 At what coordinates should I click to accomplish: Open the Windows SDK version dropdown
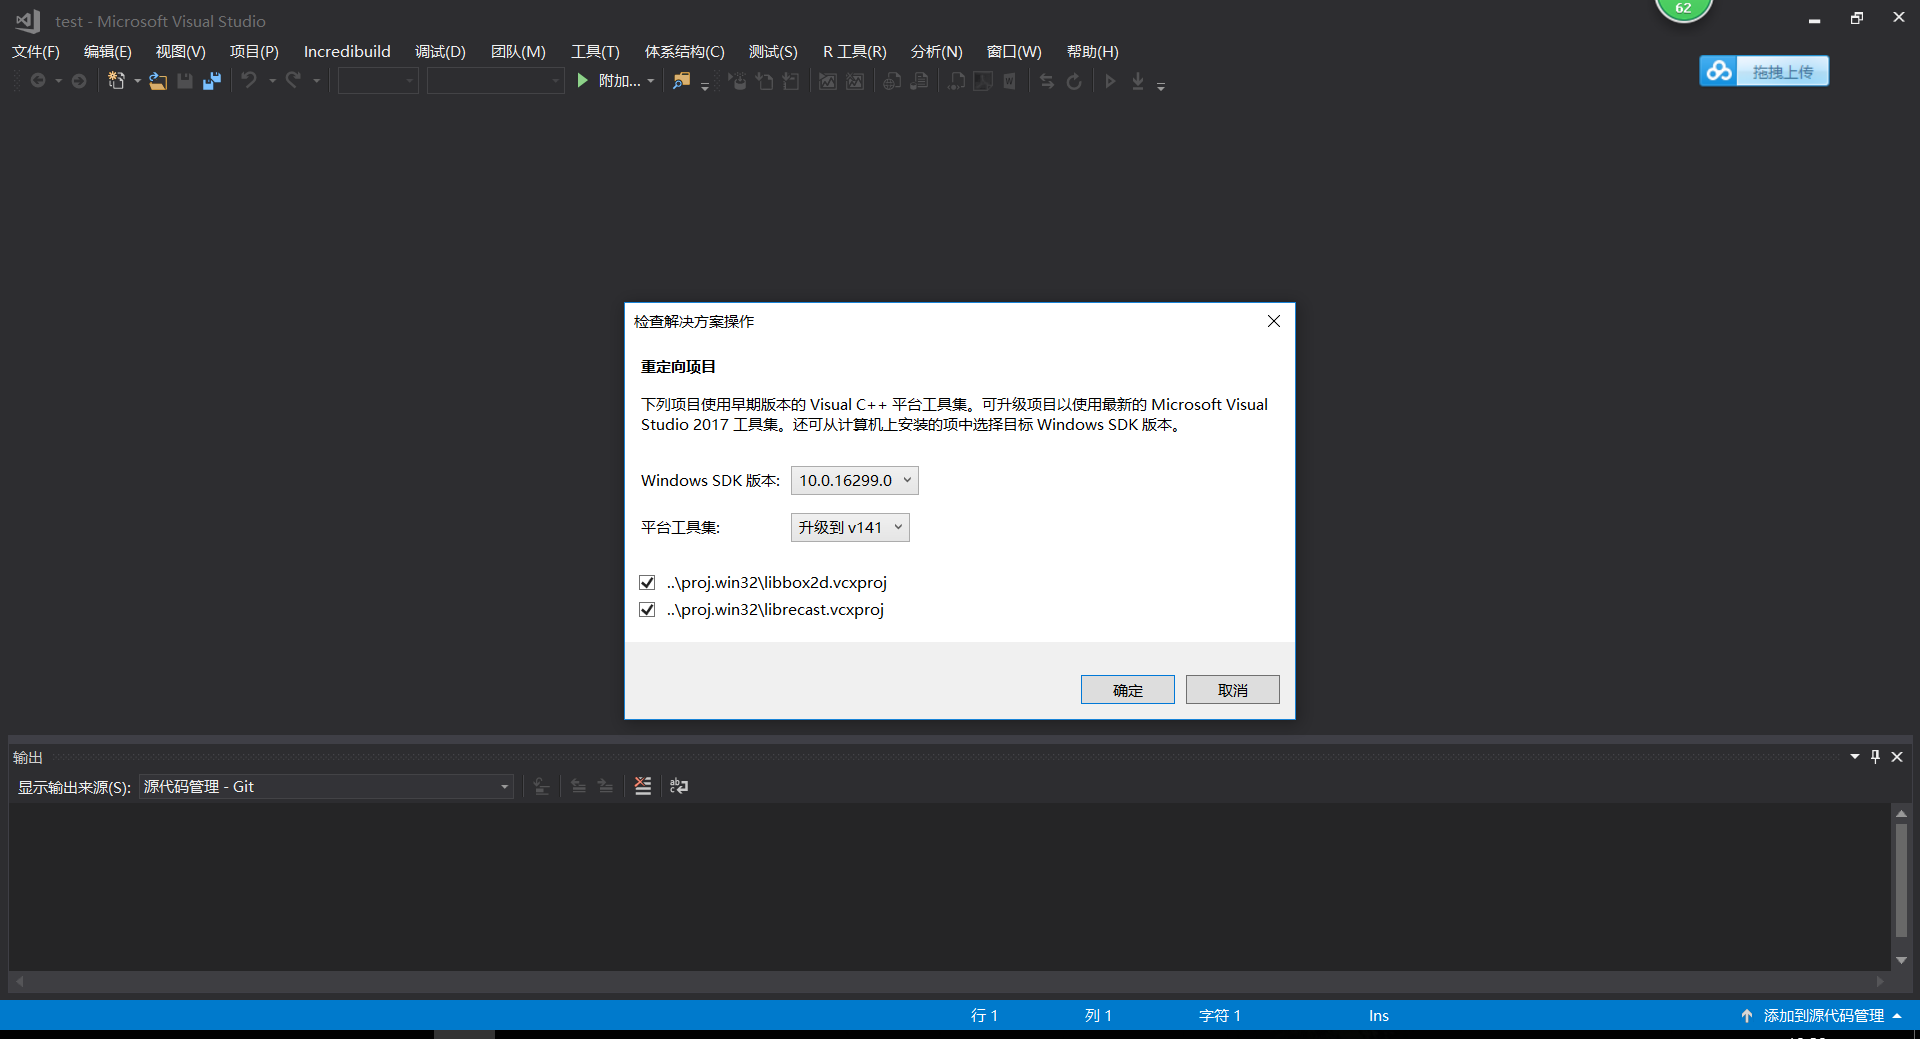(x=855, y=480)
